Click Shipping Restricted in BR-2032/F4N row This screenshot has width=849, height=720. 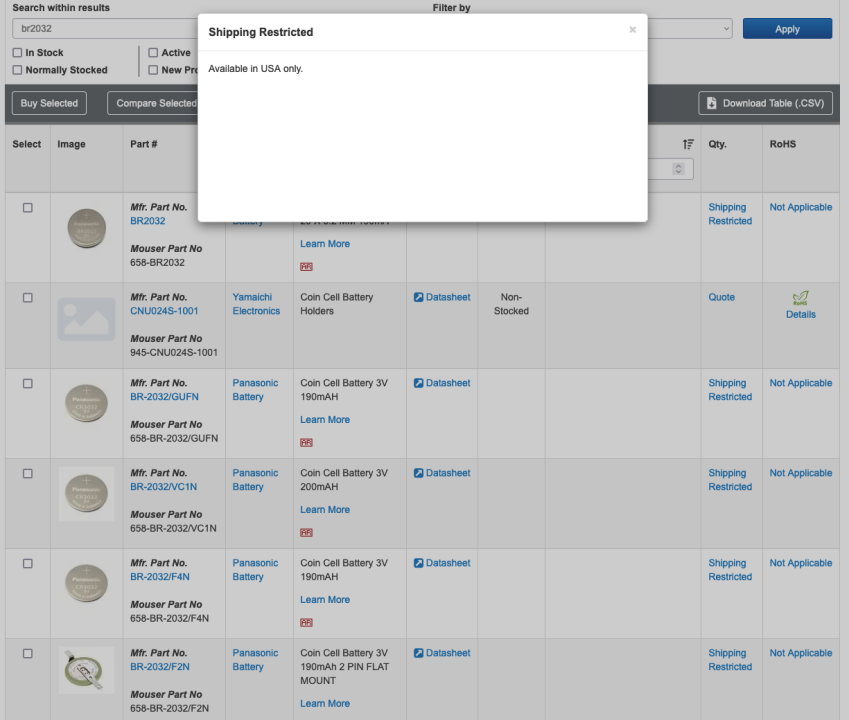coord(730,570)
